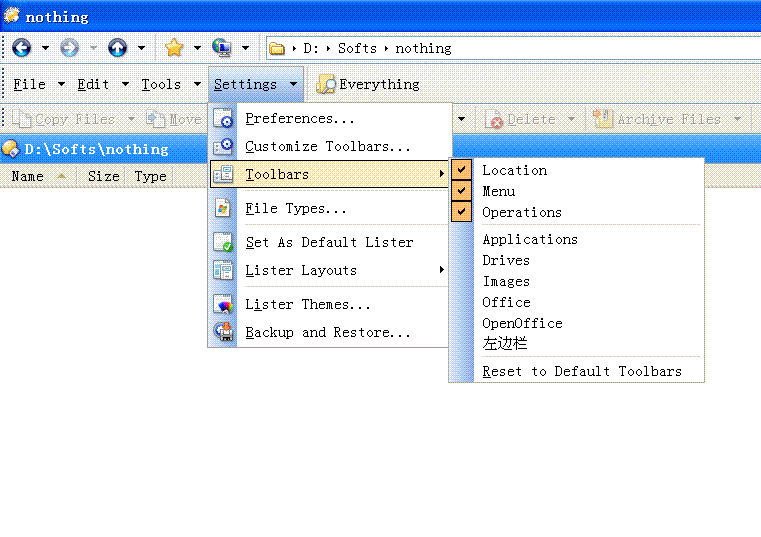This screenshot has width=761, height=537.
Task: Click the Copy Files icon
Action: (x=21, y=119)
